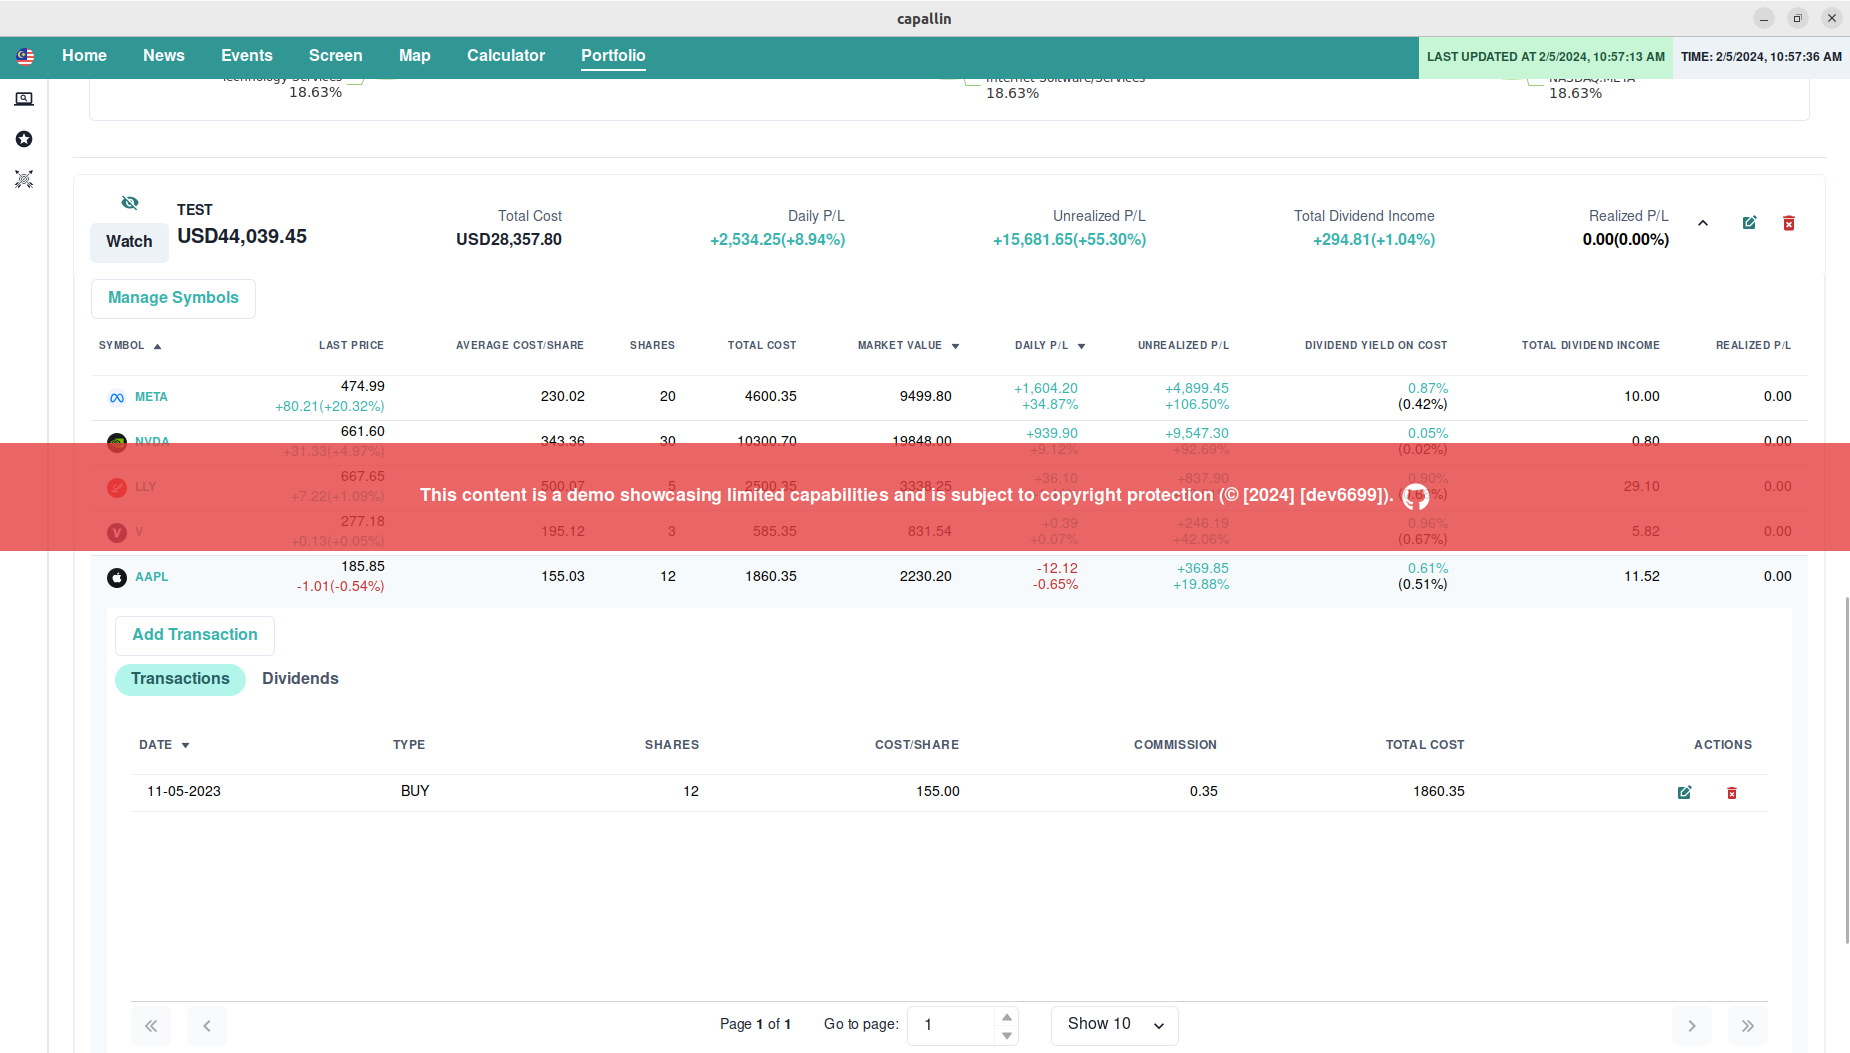Sort transactions by Date arrow

[185, 745]
